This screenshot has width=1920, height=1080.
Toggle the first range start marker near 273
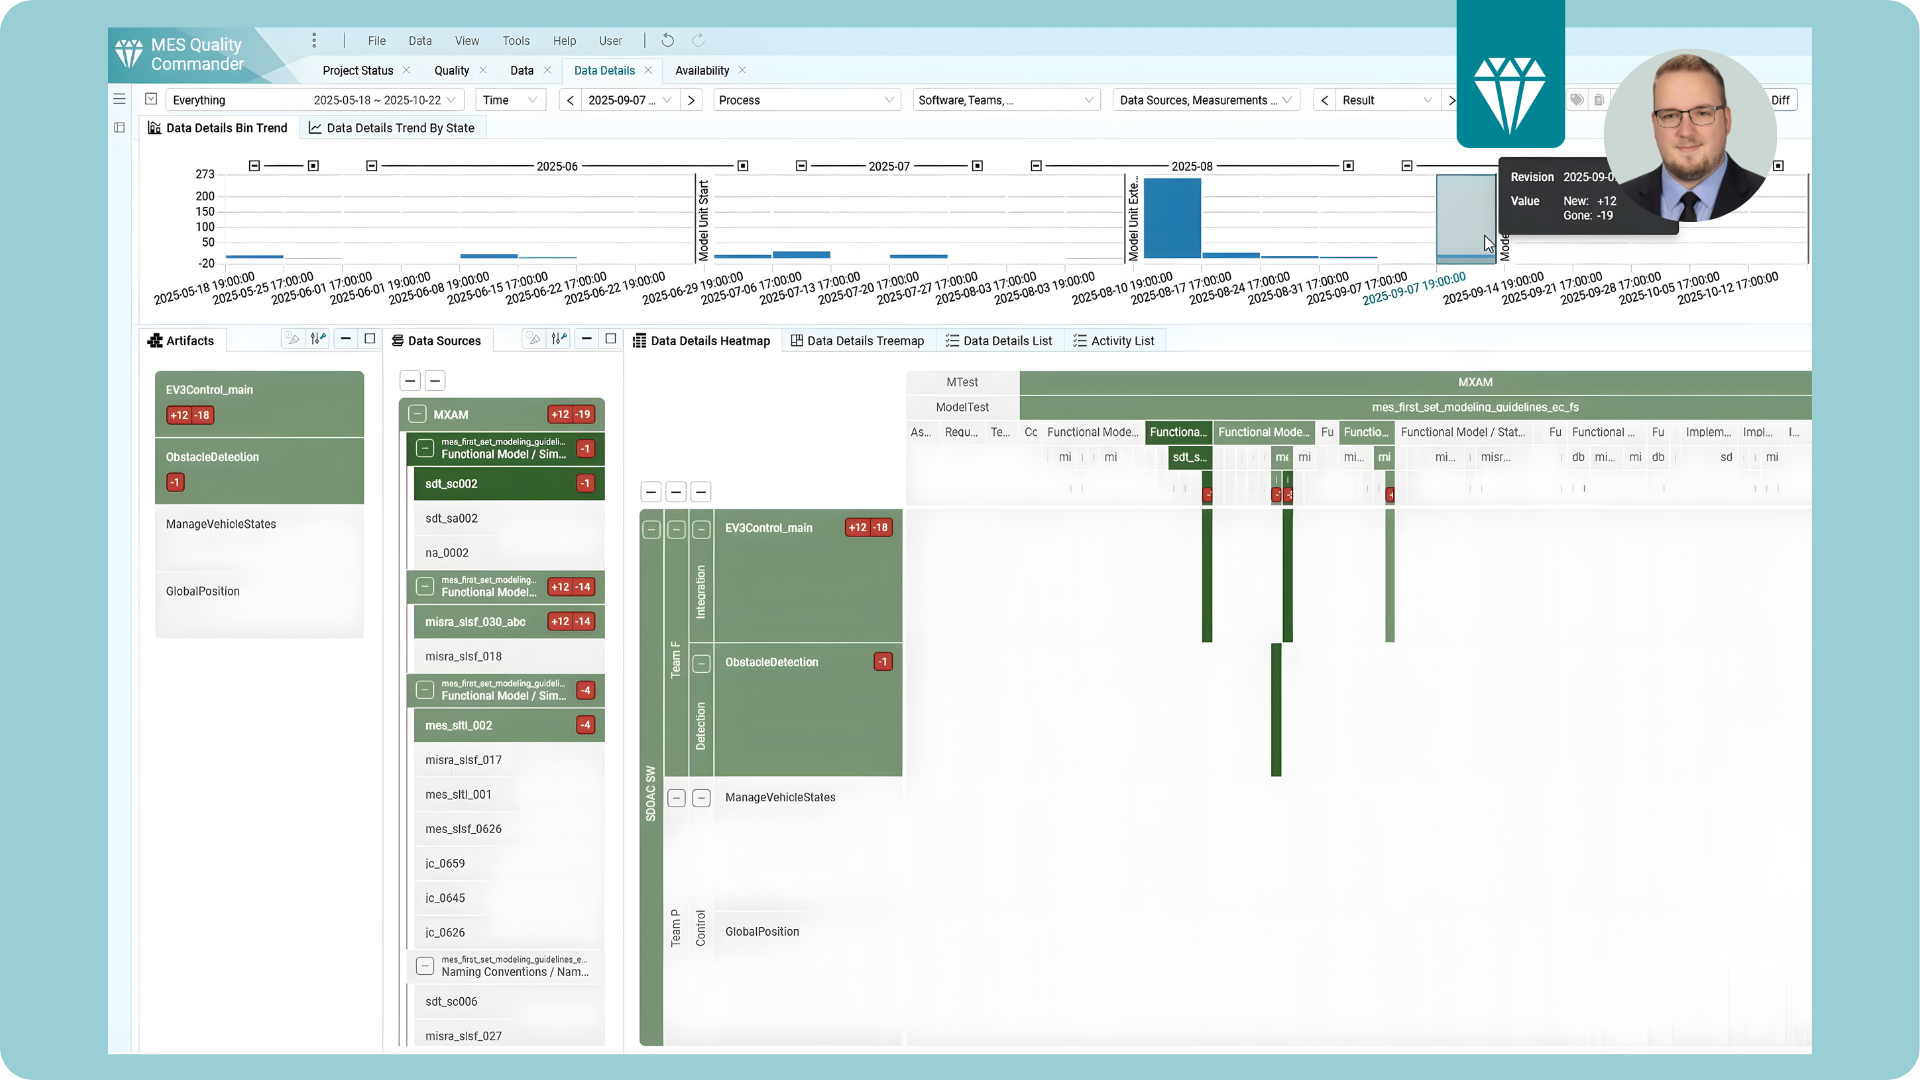click(254, 166)
